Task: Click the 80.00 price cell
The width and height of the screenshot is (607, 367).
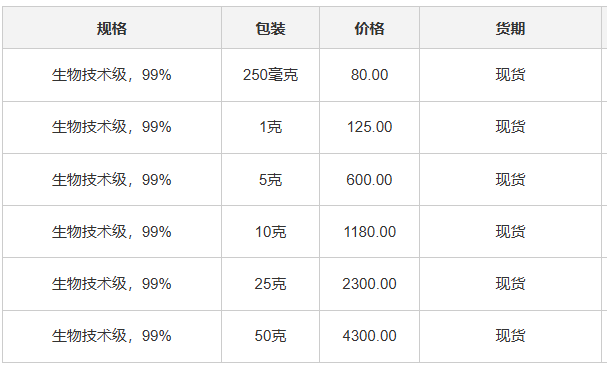Action: [x=369, y=75]
